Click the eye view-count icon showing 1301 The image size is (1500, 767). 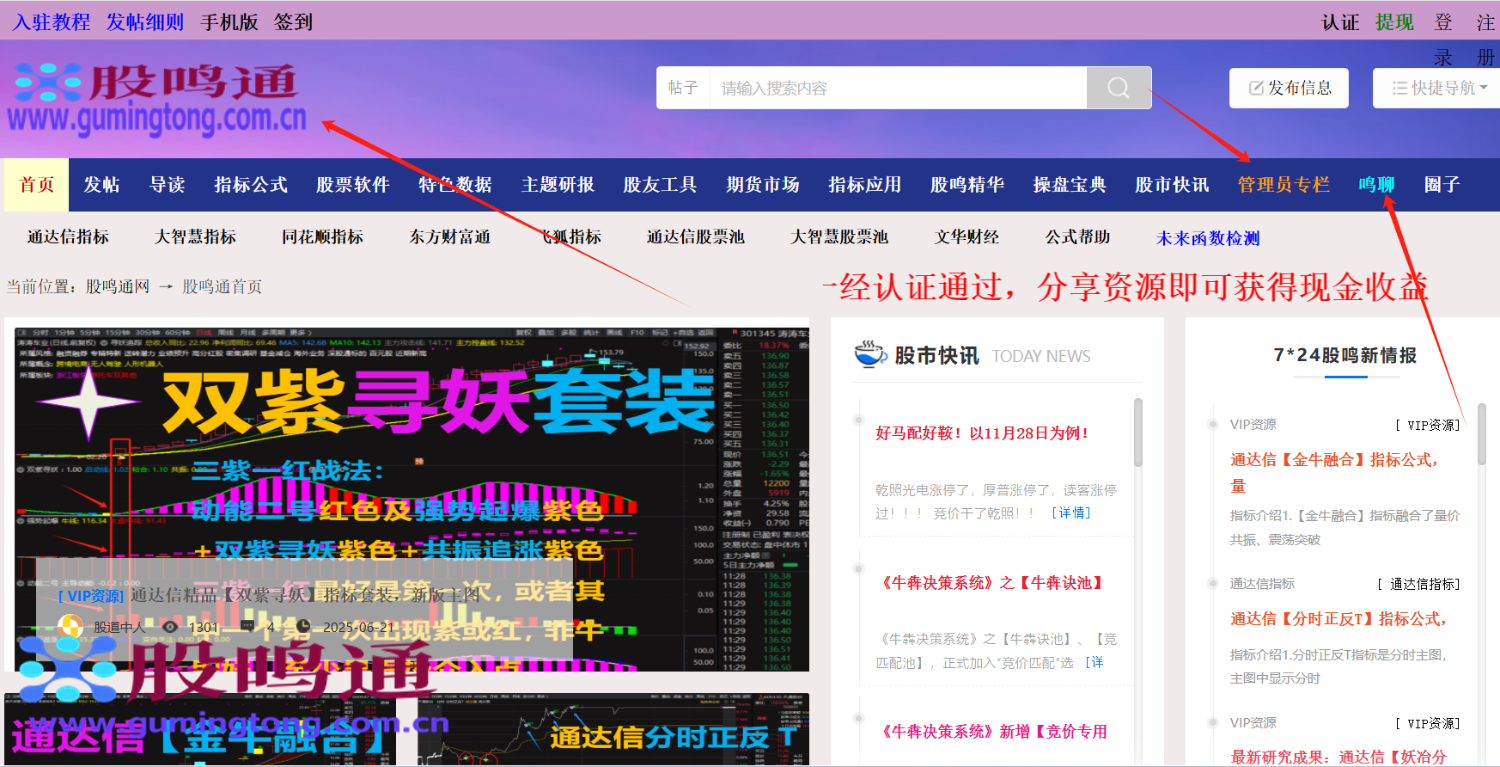tap(169, 625)
